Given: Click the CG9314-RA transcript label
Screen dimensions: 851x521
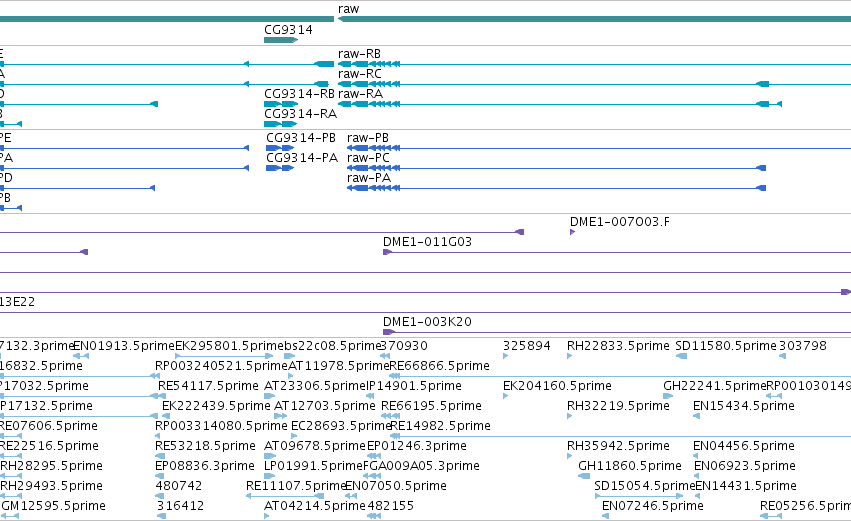Looking at the screenshot, I should tap(301, 114).
